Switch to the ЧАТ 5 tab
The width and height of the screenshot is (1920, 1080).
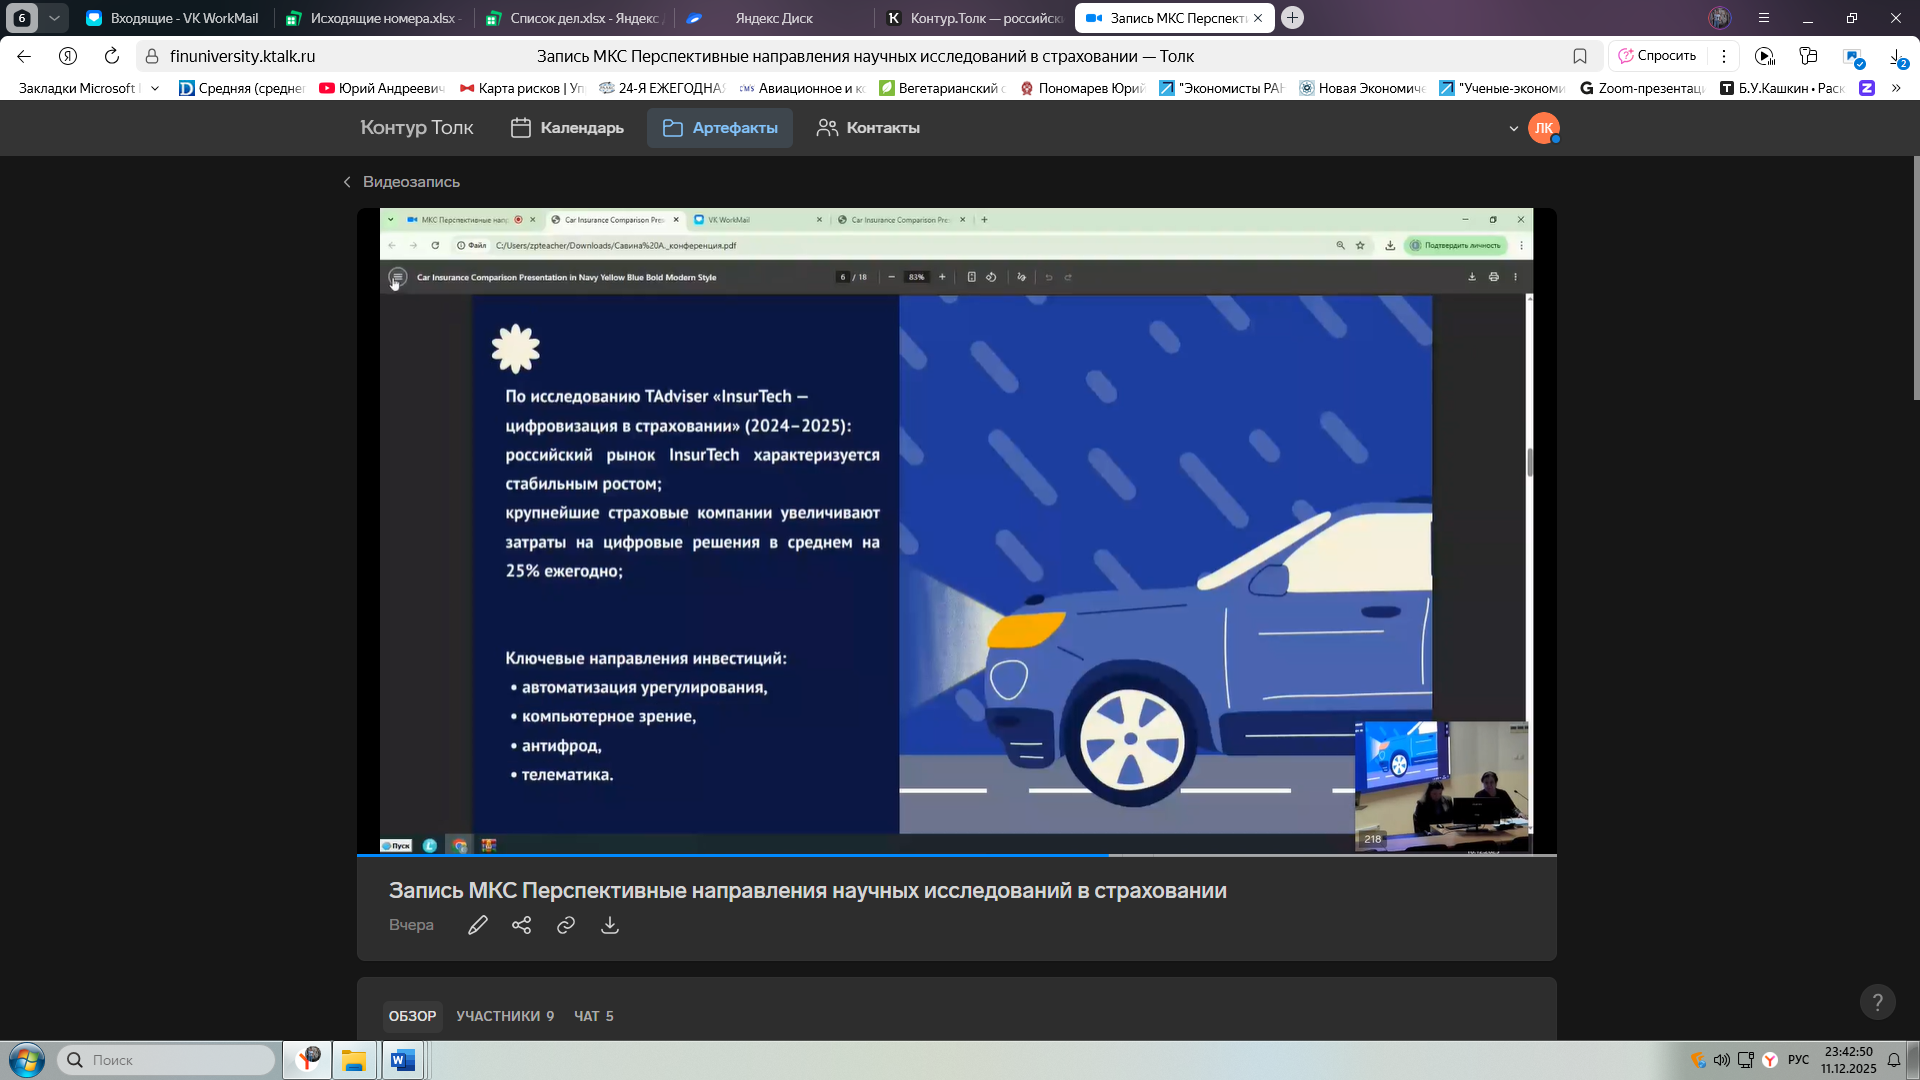point(593,1016)
